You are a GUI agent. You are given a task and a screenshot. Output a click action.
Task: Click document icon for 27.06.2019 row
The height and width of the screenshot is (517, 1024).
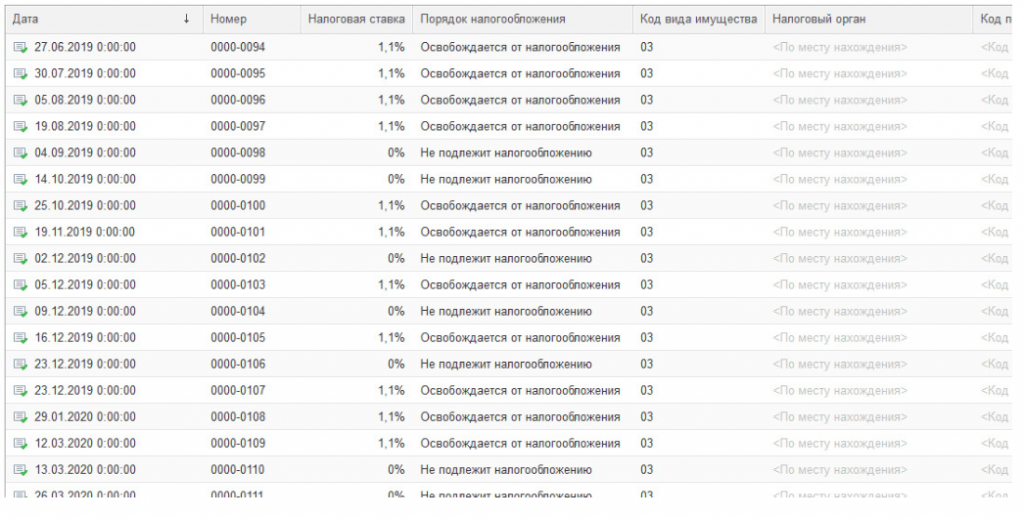[21, 48]
